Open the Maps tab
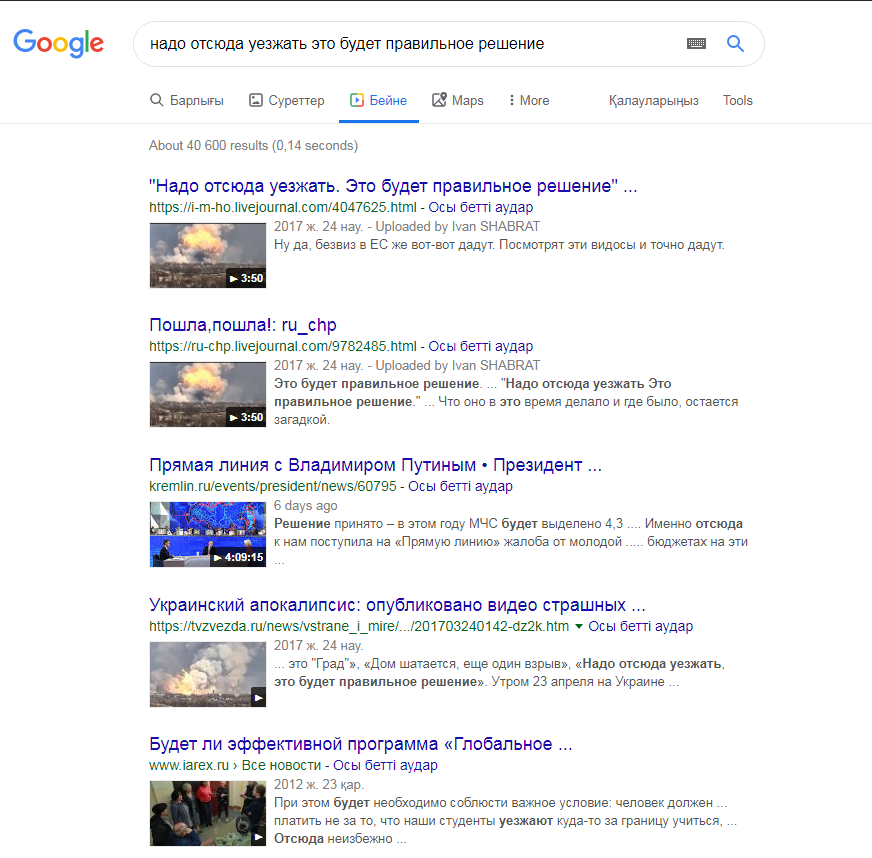 point(458,100)
